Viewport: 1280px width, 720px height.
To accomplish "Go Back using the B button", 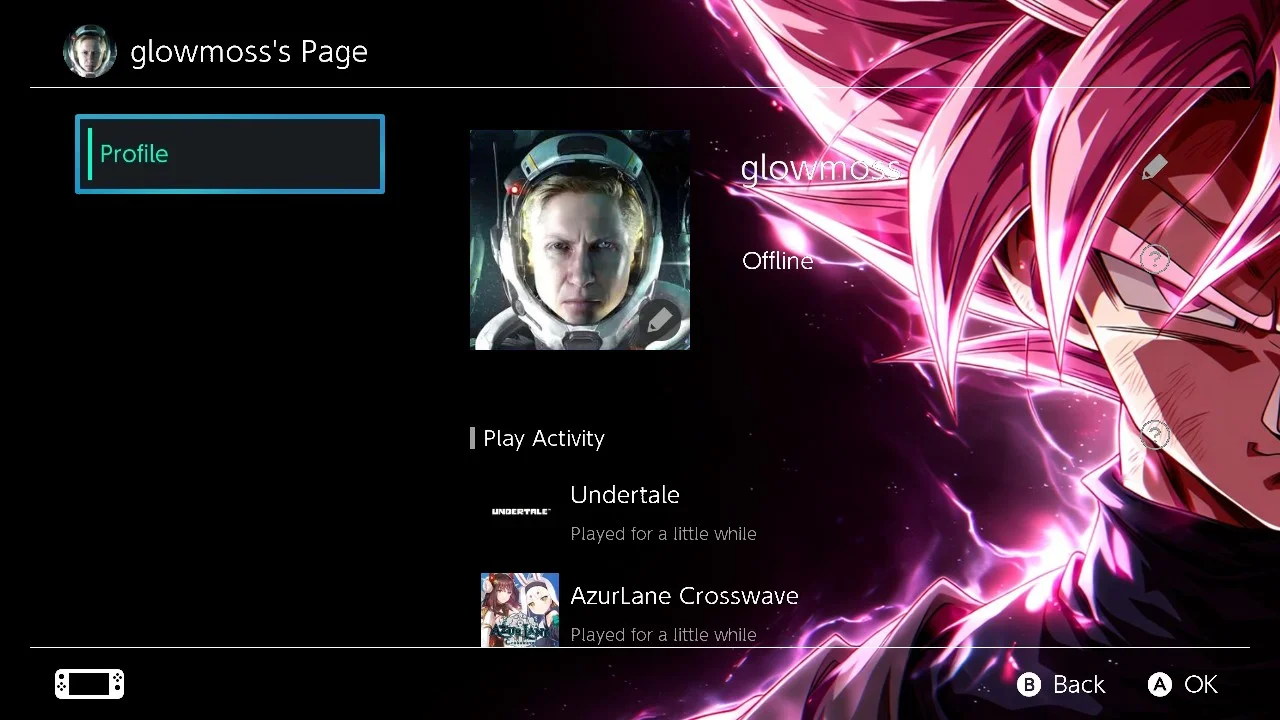I will (1061, 684).
